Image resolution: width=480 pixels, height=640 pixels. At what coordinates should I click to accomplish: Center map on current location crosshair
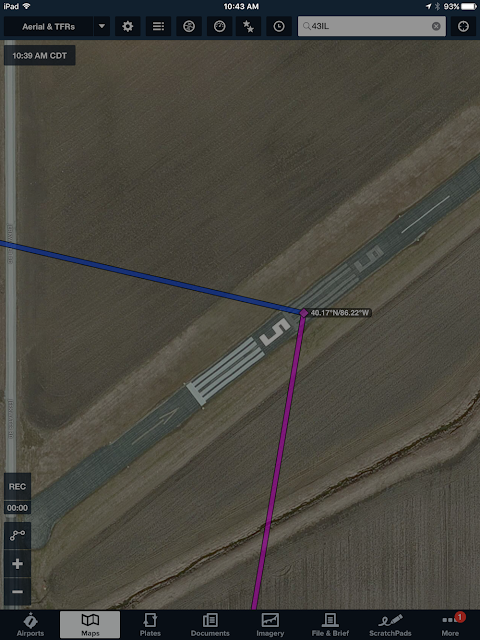pyautogui.click(x=463, y=27)
